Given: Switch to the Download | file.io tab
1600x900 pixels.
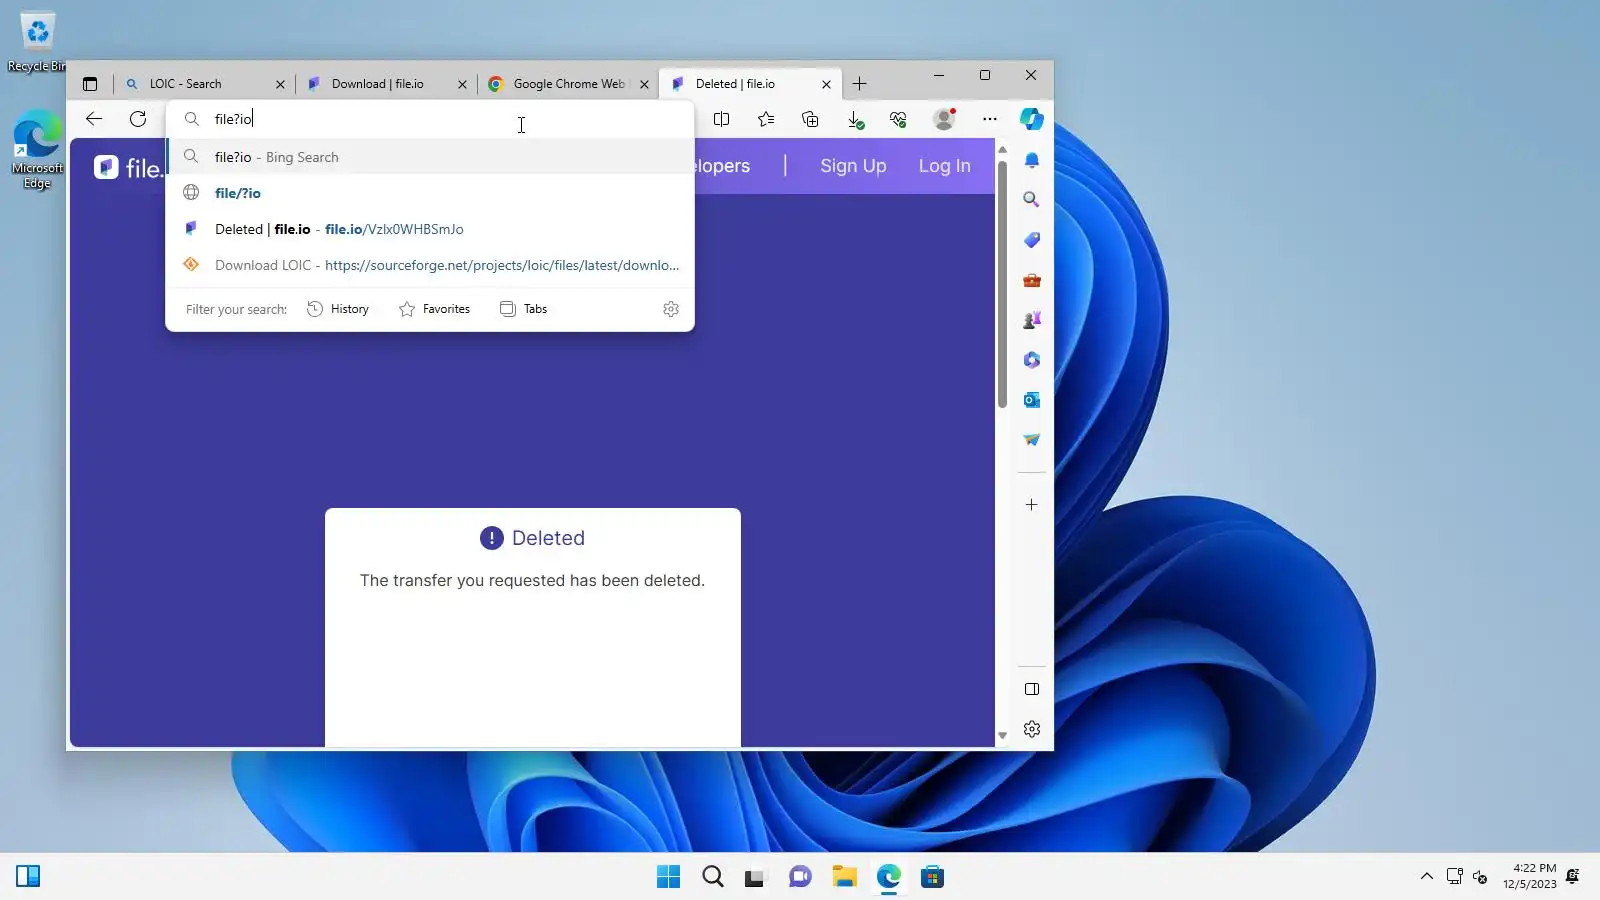Looking at the screenshot, I should pyautogui.click(x=386, y=84).
